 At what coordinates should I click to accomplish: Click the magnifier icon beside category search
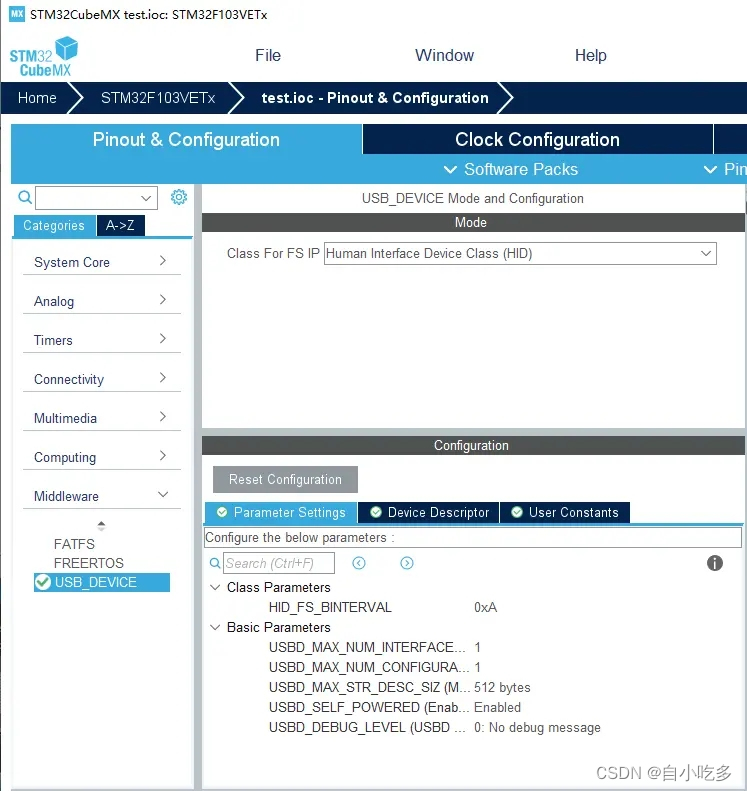point(25,197)
